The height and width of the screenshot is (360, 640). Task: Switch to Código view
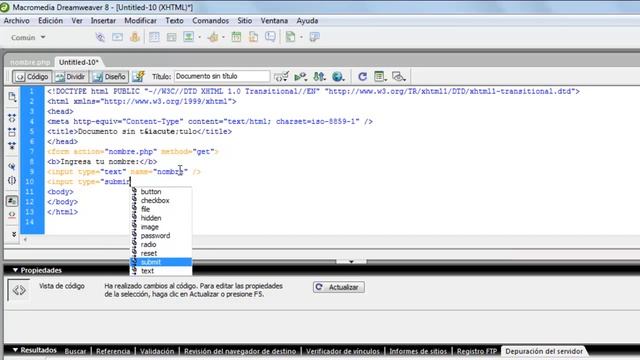[x=32, y=77]
